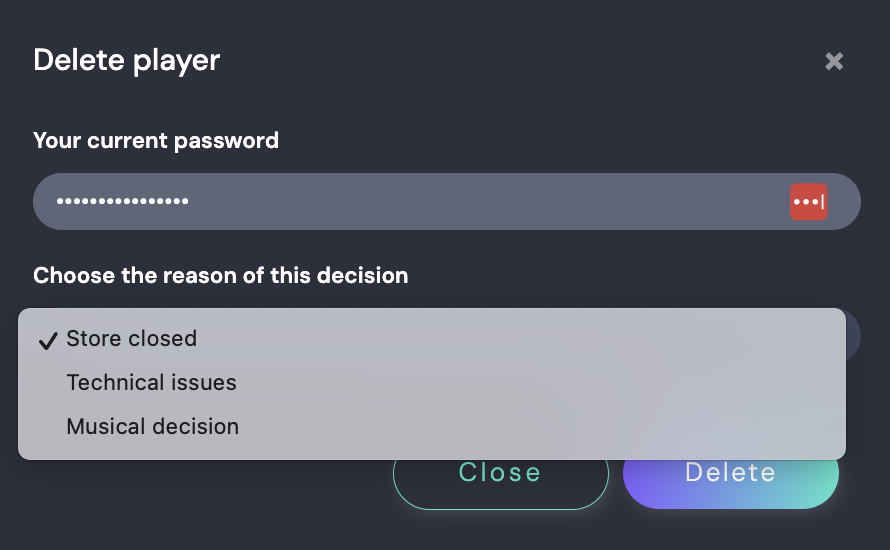Click the checkmark beside Store closed
This screenshot has height=550, width=890.
pos(47,340)
